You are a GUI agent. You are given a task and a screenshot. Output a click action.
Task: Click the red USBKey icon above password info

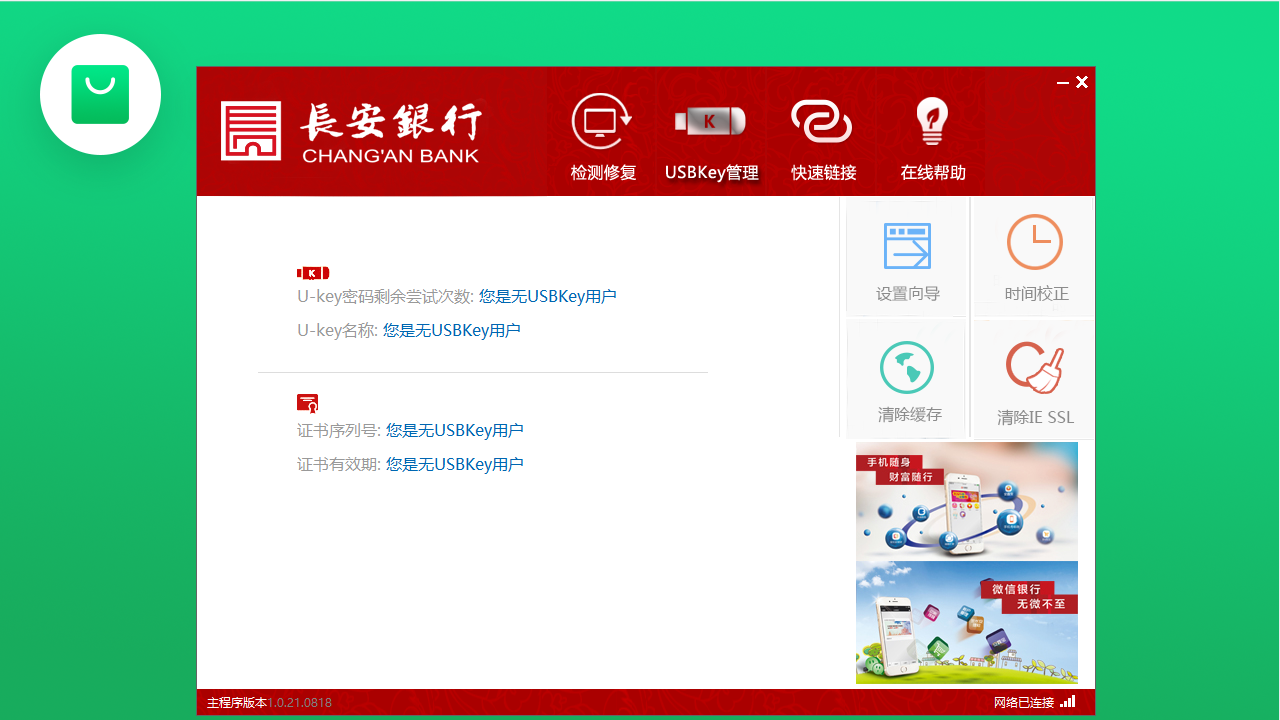pyautogui.click(x=312, y=272)
